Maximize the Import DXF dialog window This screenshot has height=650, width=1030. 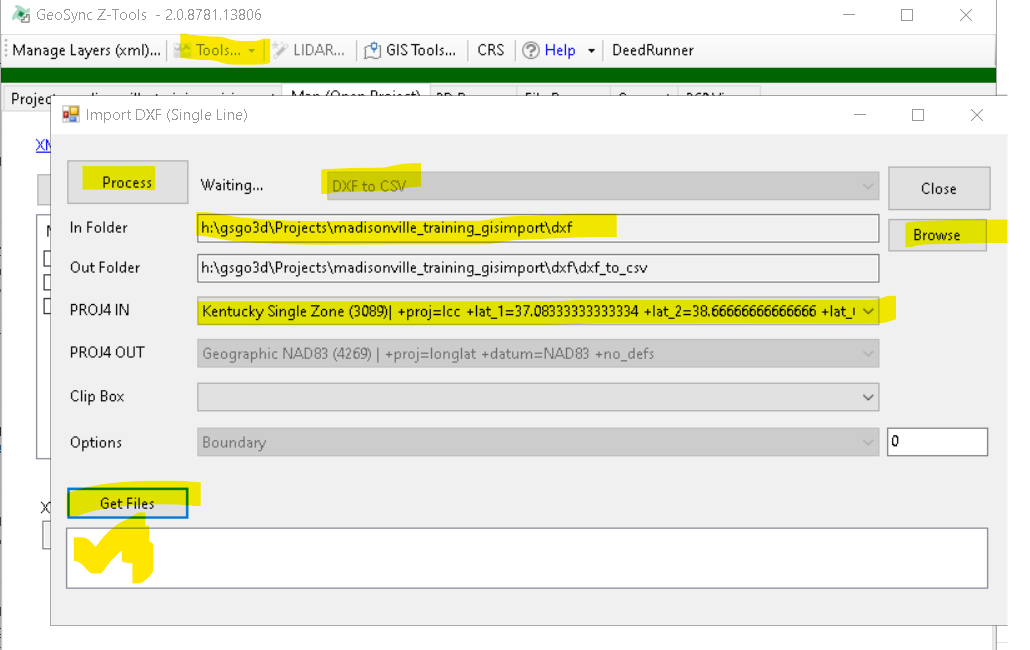tap(917, 115)
